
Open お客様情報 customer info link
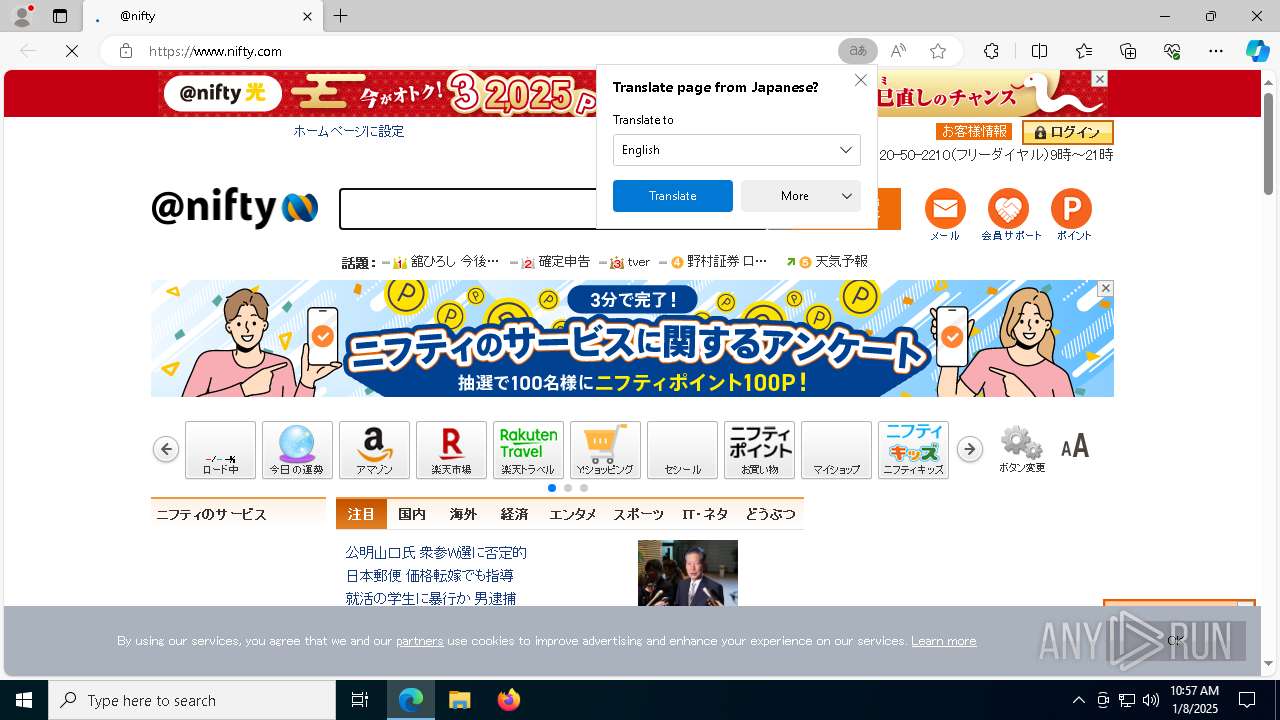[x=974, y=132]
